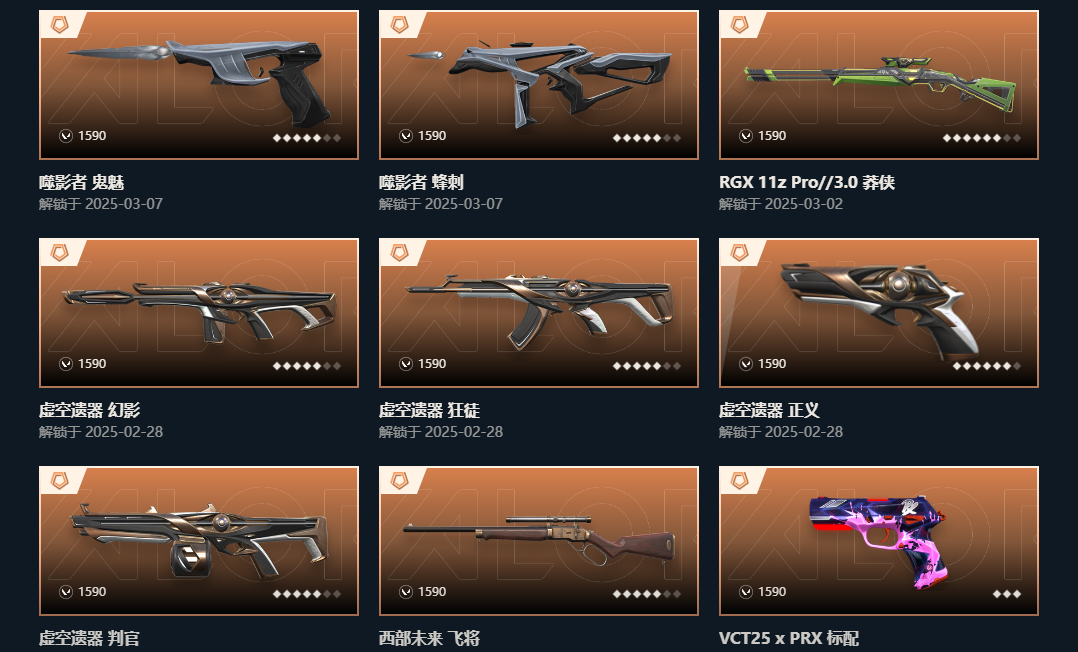Select the 虚空遗器 狂徒 rifle image
This screenshot has height=652, width=1078.
point(538,313)
